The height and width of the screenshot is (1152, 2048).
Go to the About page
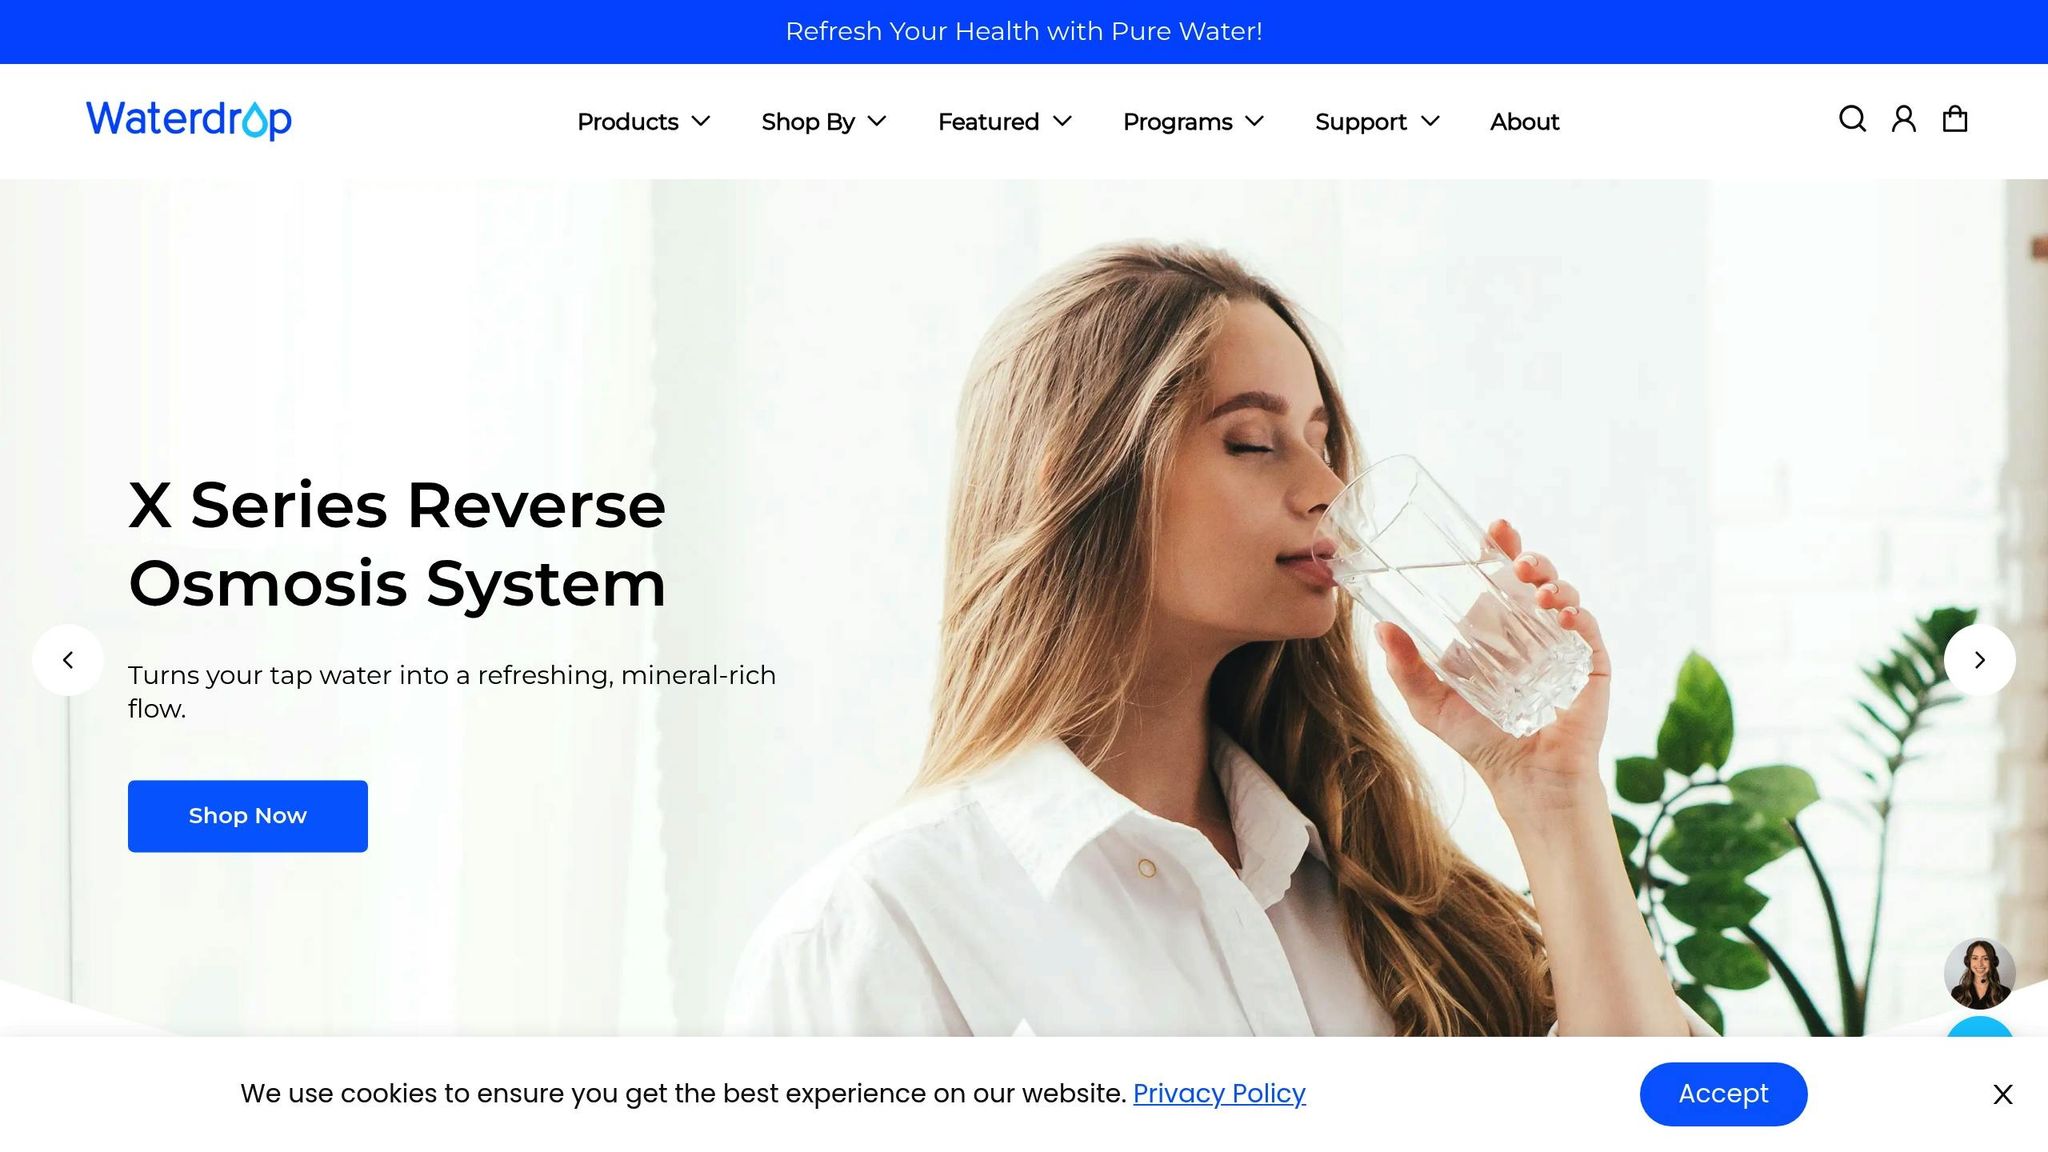(x=1524, y=122)
